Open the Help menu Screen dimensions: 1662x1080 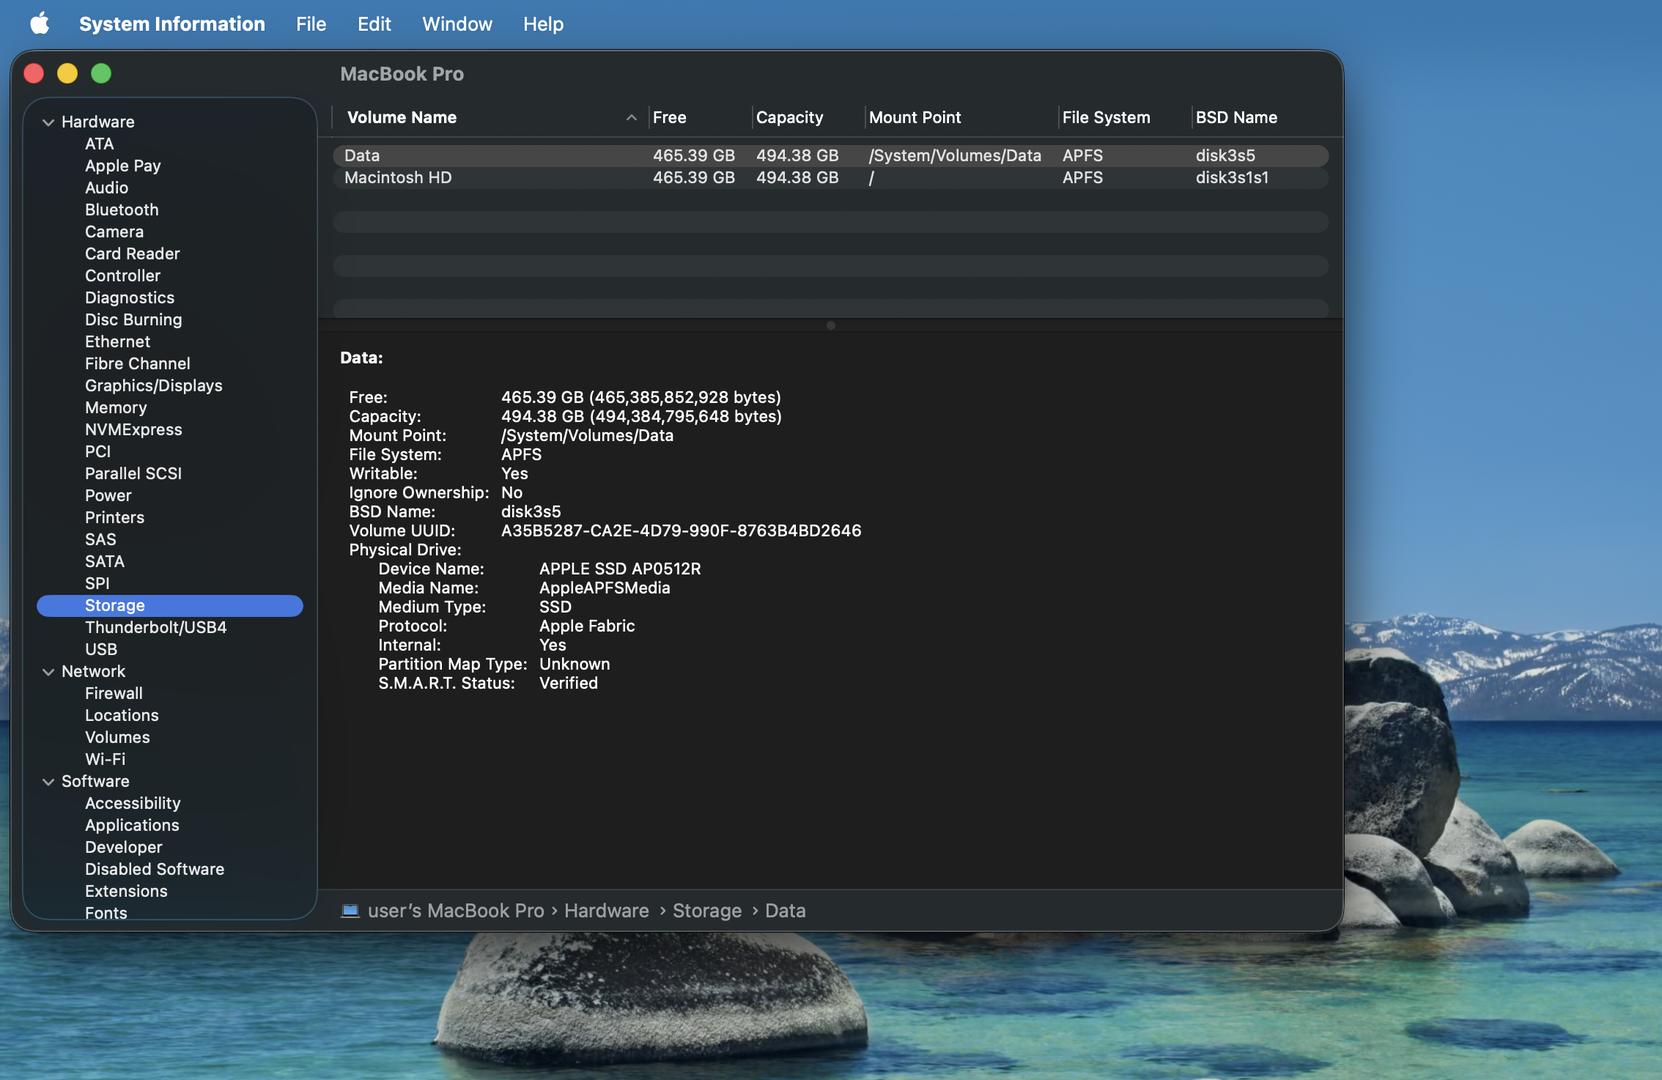pos(542,23)
